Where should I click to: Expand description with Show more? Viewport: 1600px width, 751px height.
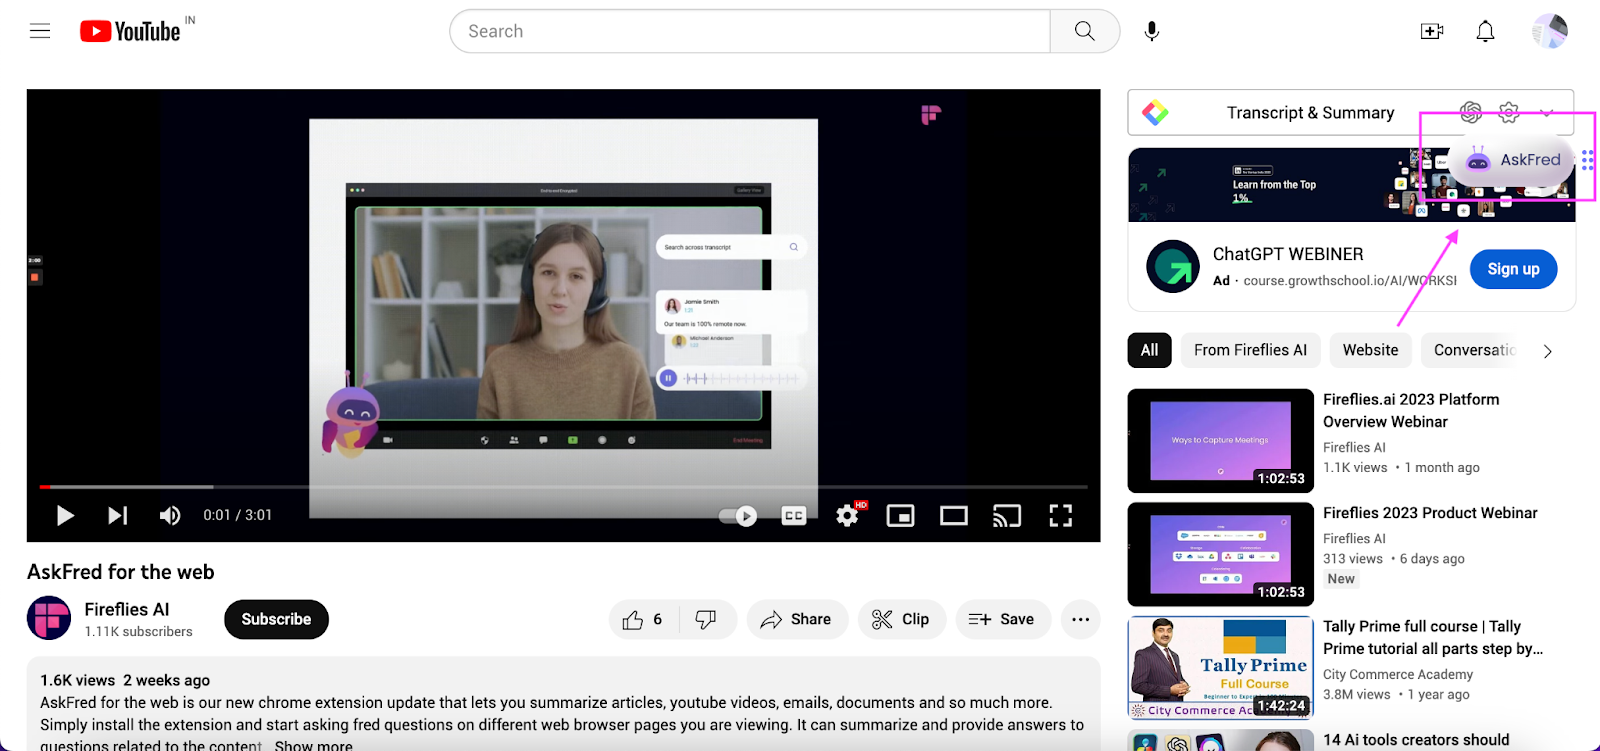point(313,745)
